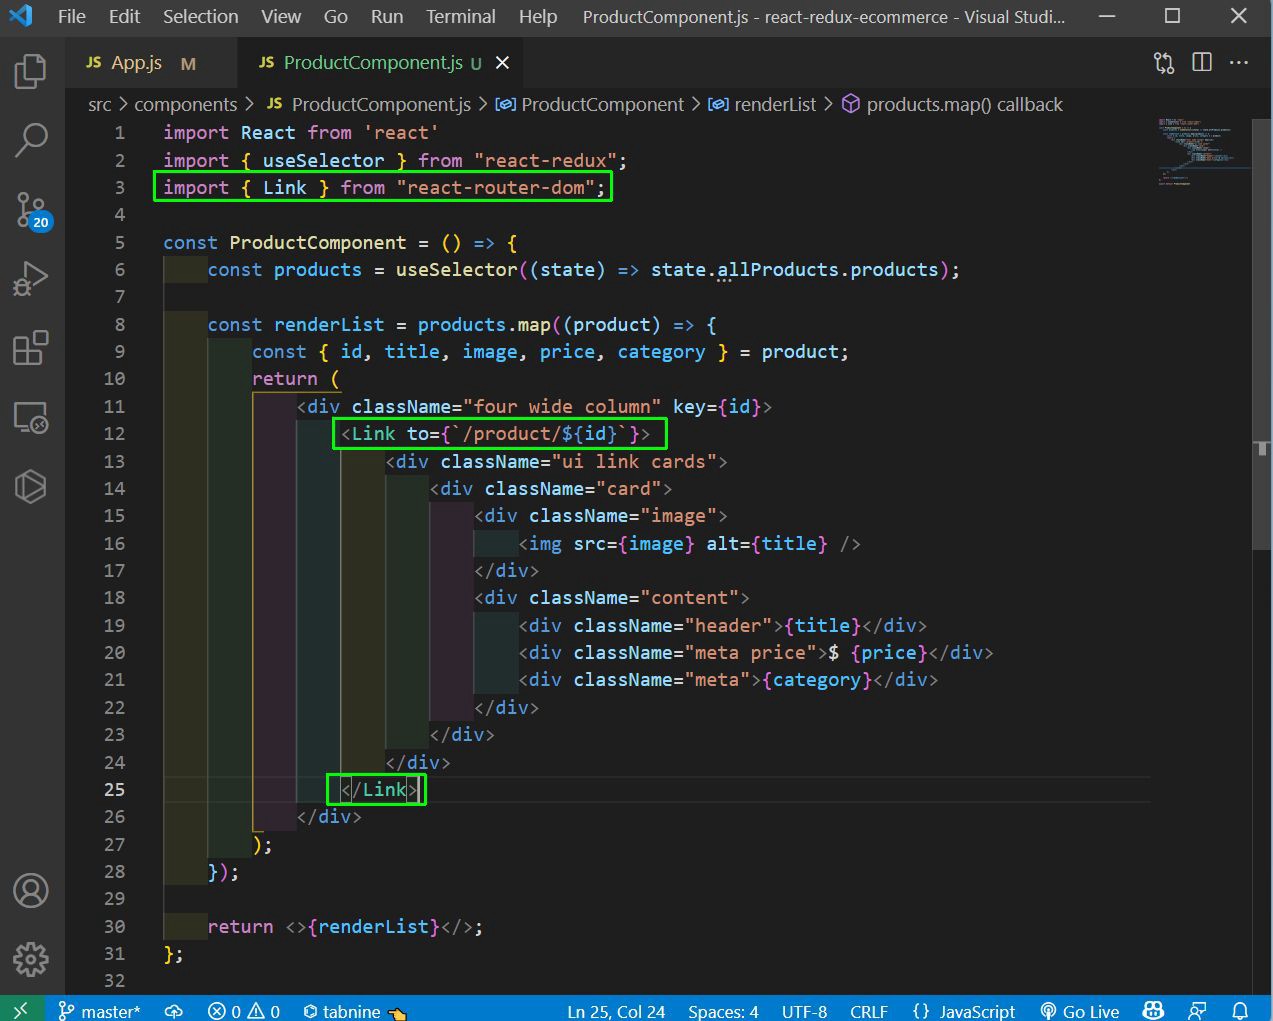
Task: Click the Visual Studio Code logo icon
Action: pyautogui.click(x=20, y=16)
